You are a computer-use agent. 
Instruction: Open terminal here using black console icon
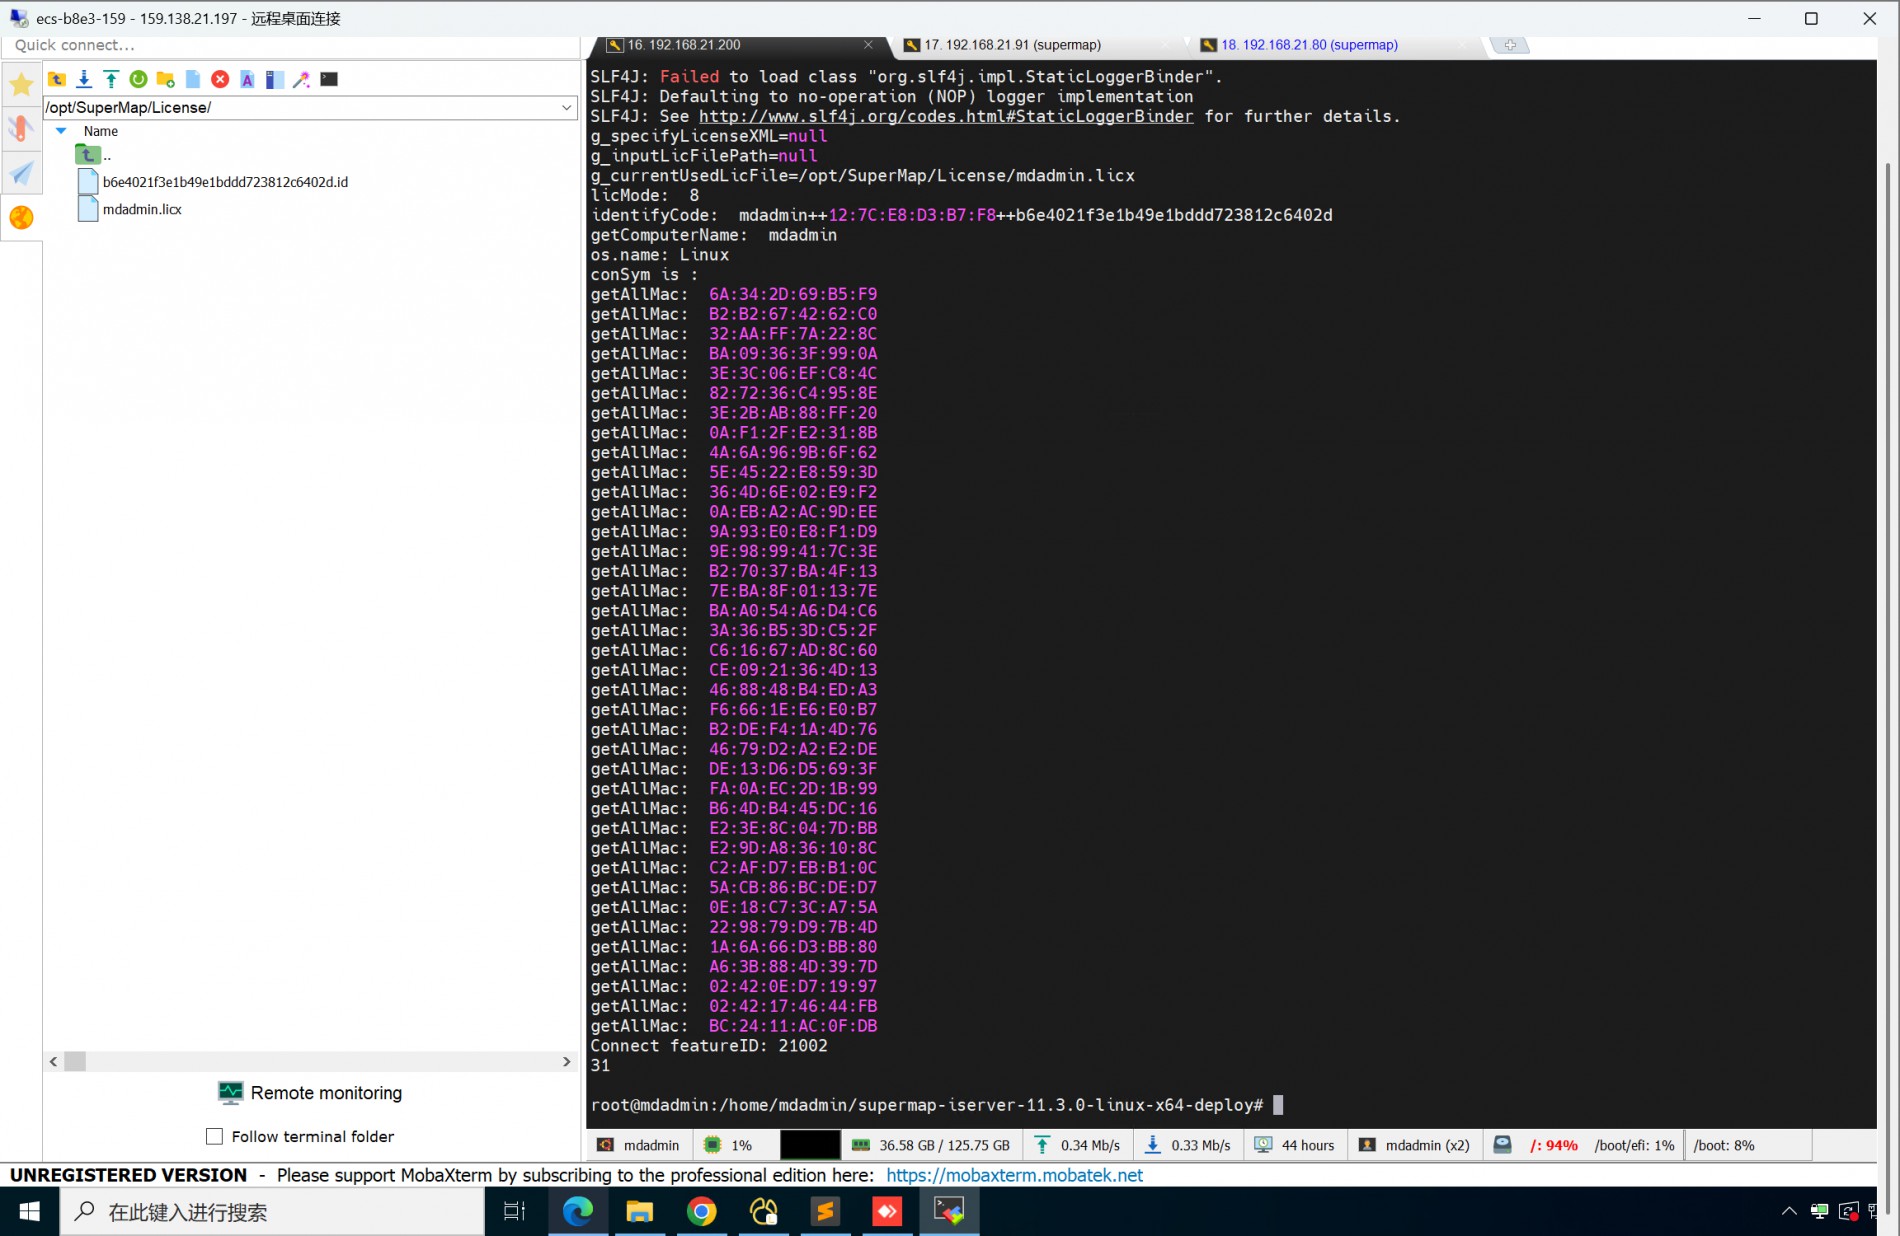point(329,79)
